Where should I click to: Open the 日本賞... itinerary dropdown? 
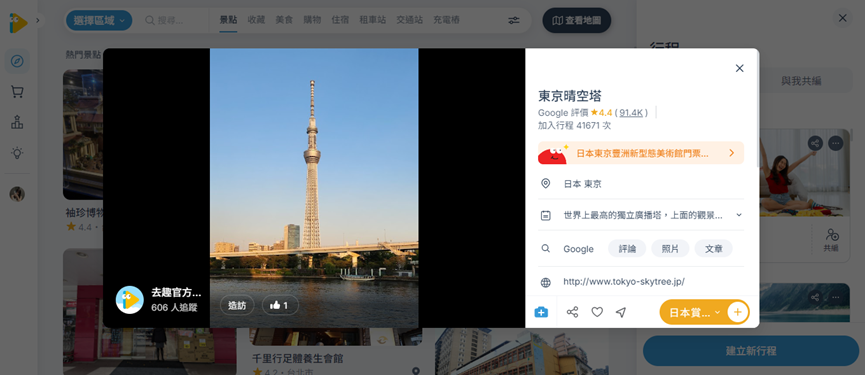[x=694, y=312]
